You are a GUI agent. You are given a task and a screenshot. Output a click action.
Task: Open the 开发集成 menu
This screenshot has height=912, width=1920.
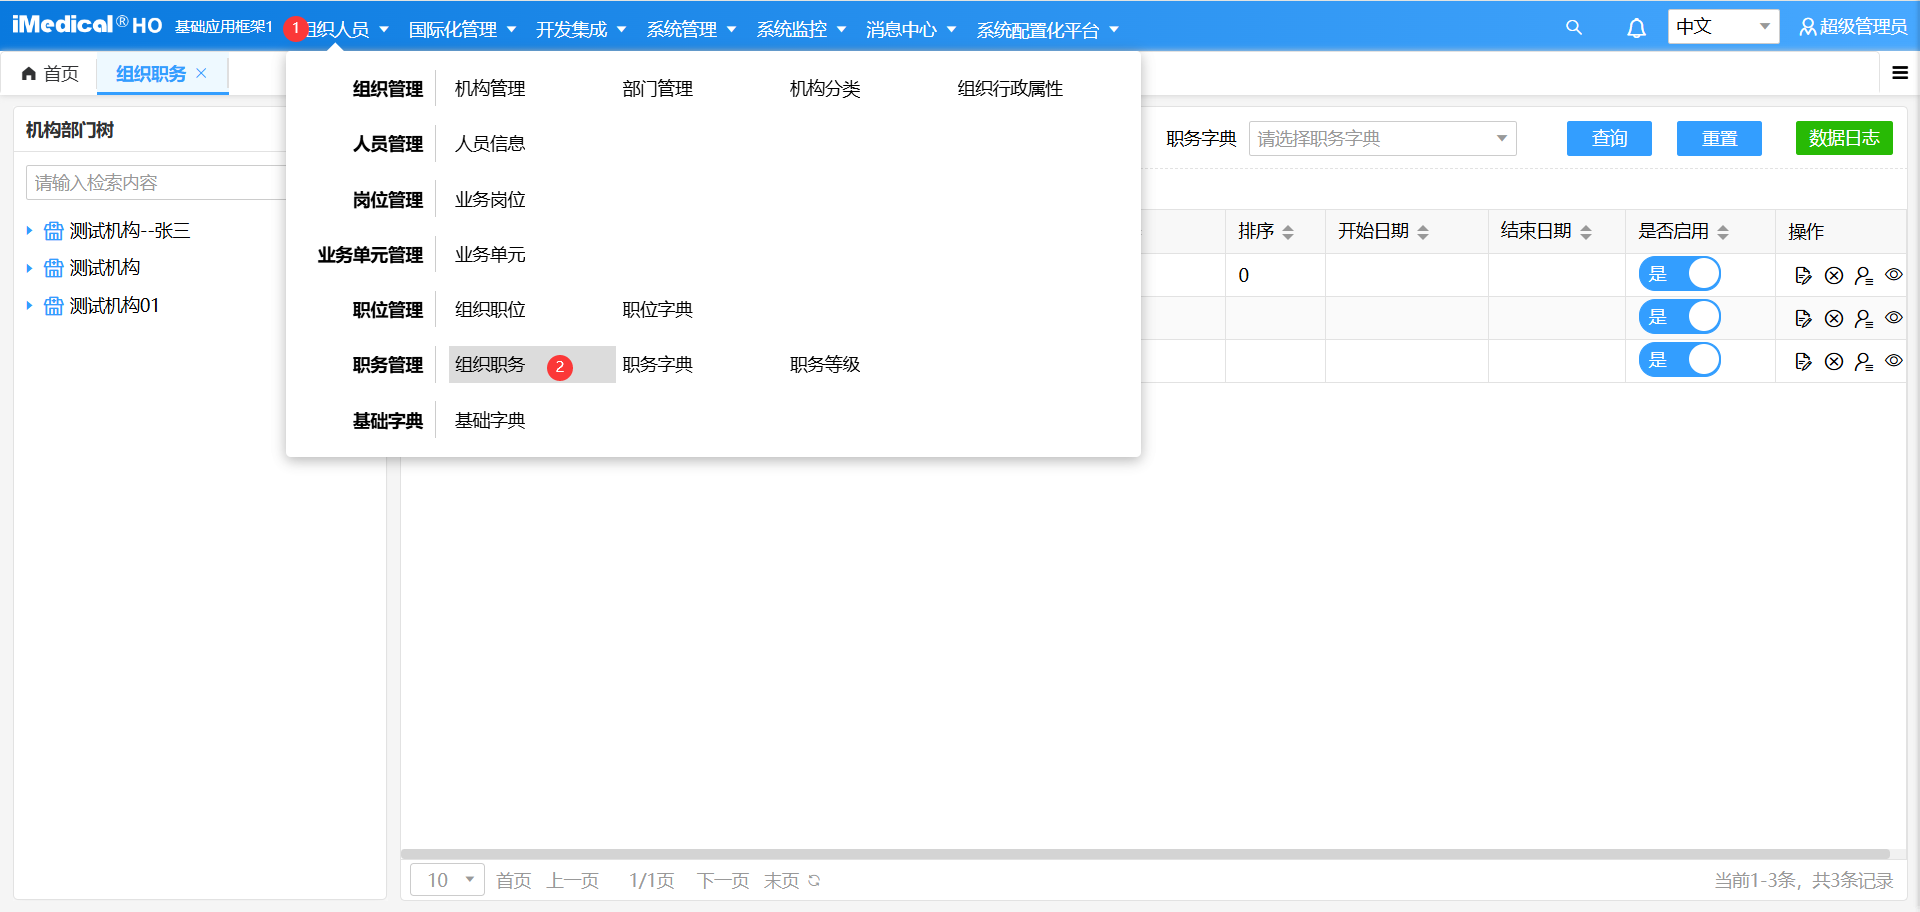581,29
